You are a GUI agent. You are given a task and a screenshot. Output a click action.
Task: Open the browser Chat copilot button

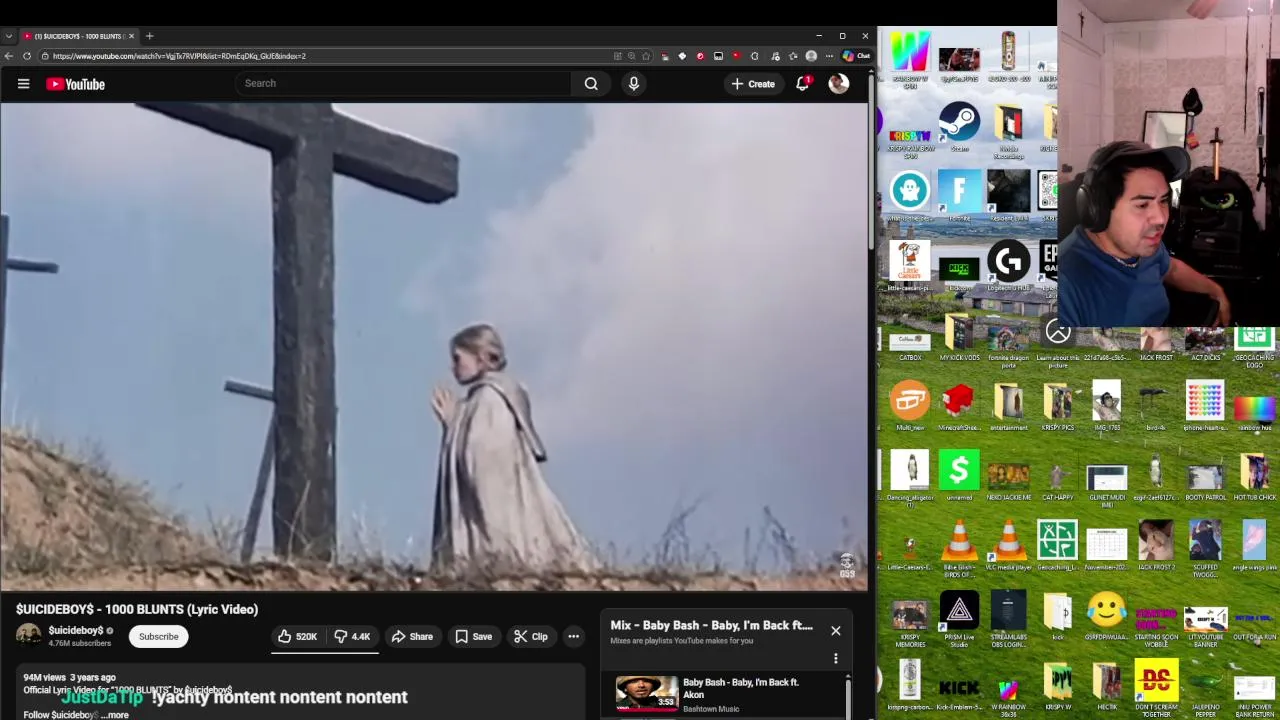857,56
